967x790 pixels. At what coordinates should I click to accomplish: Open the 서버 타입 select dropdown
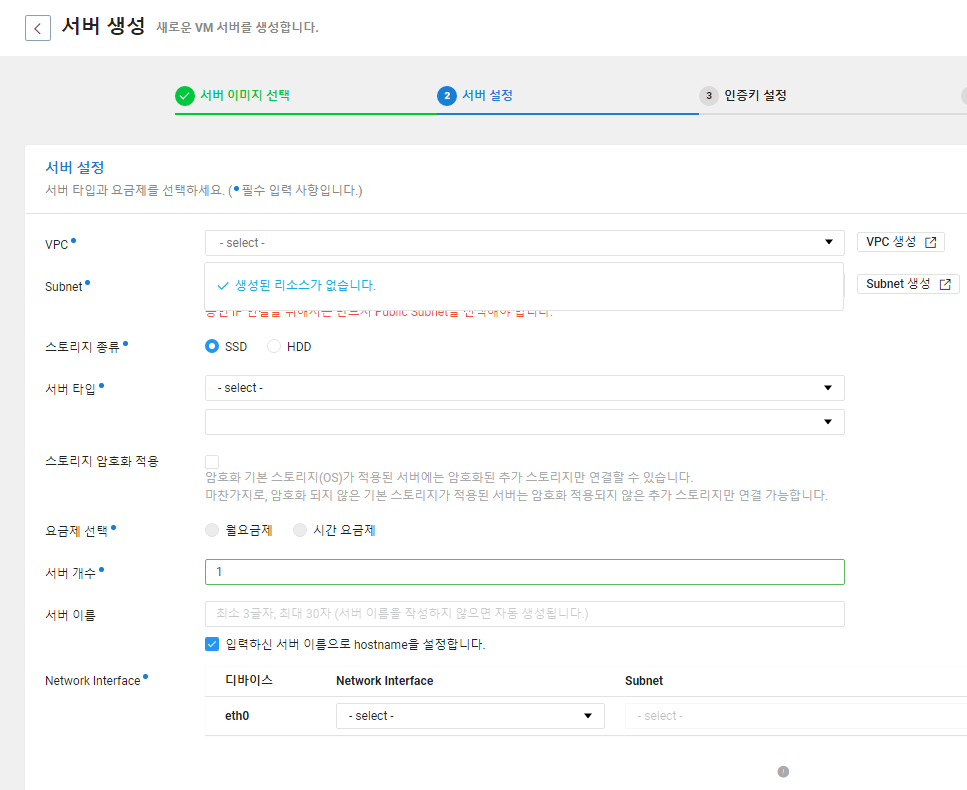(525, 388)
